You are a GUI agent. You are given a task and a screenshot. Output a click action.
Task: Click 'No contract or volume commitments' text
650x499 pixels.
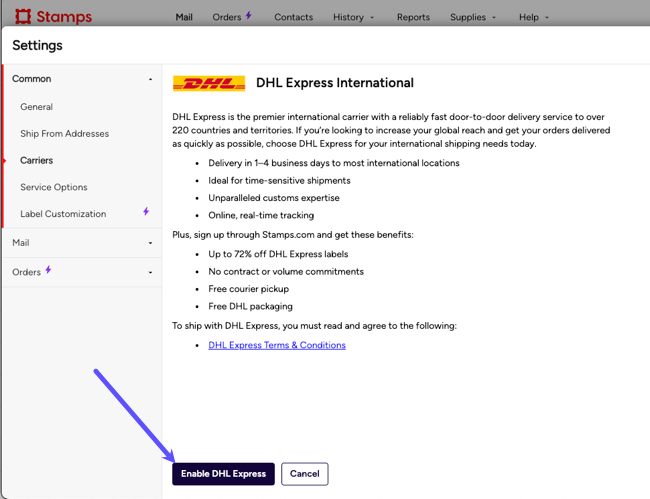tap(286, 271)
